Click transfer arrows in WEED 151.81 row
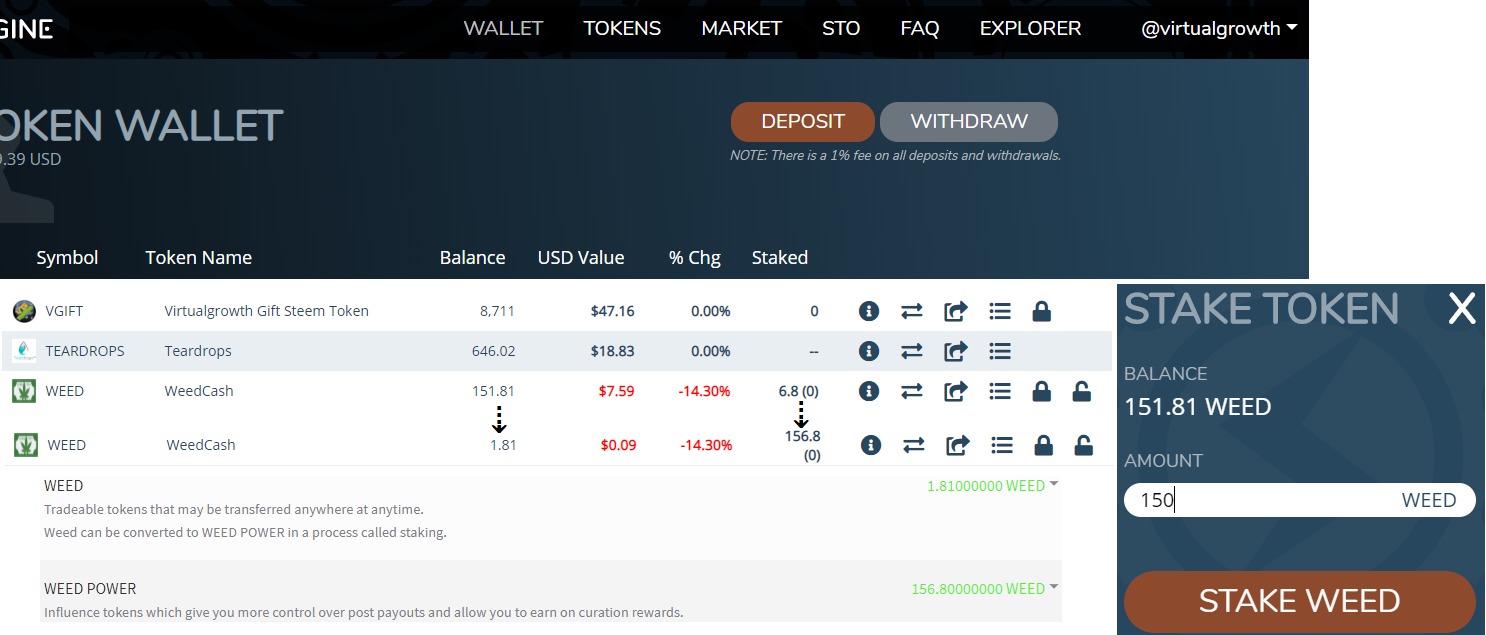 click(911, 391)
